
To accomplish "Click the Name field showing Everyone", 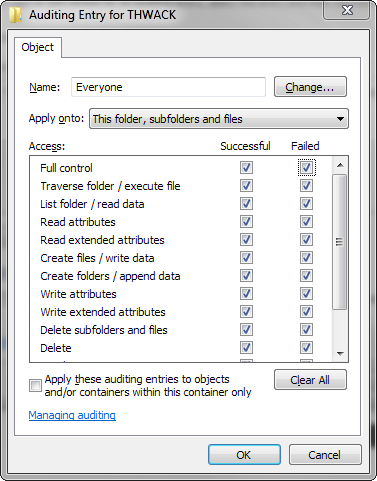I will click(168, 87).
